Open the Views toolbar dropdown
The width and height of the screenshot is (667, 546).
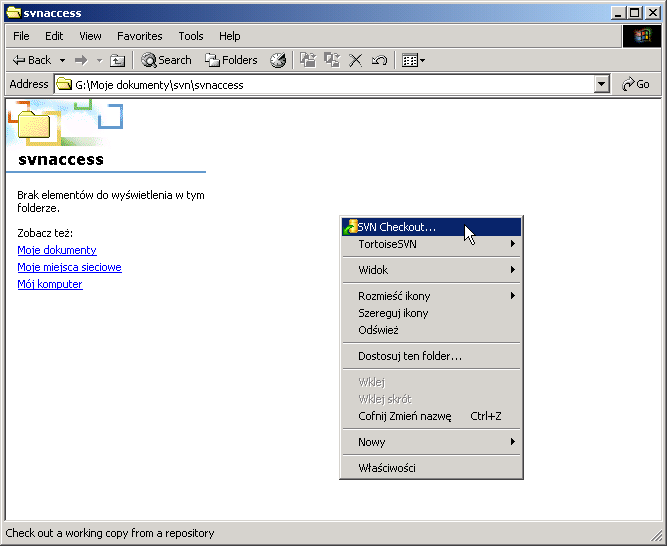tap(413, 60)
